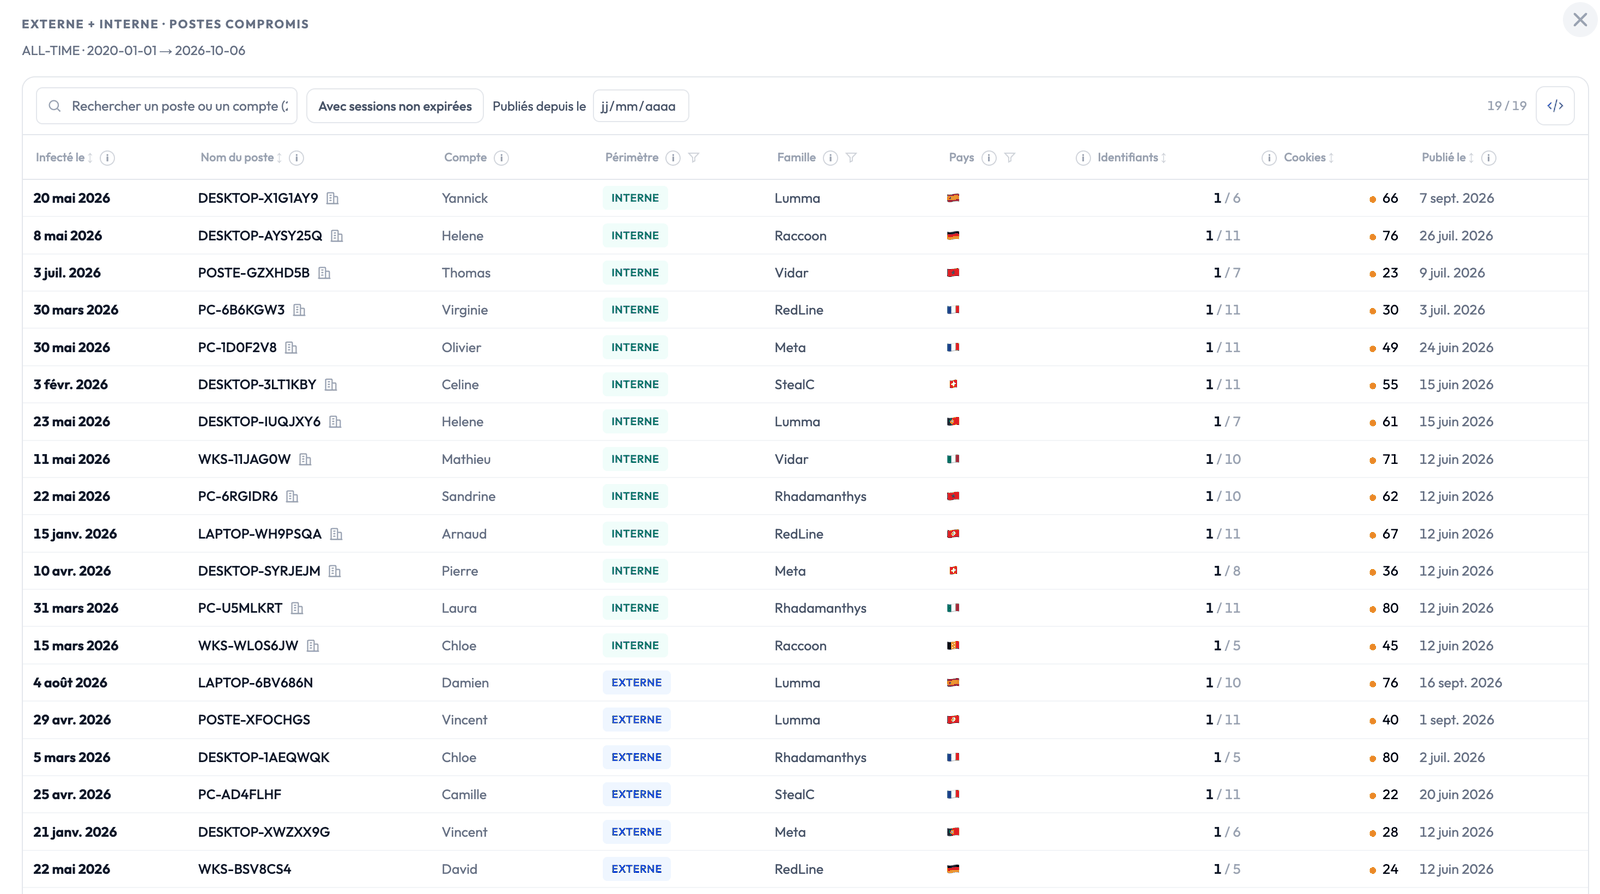
Task: Click the PC-AD4FLHF post name
Action: [x=240, y=795]
